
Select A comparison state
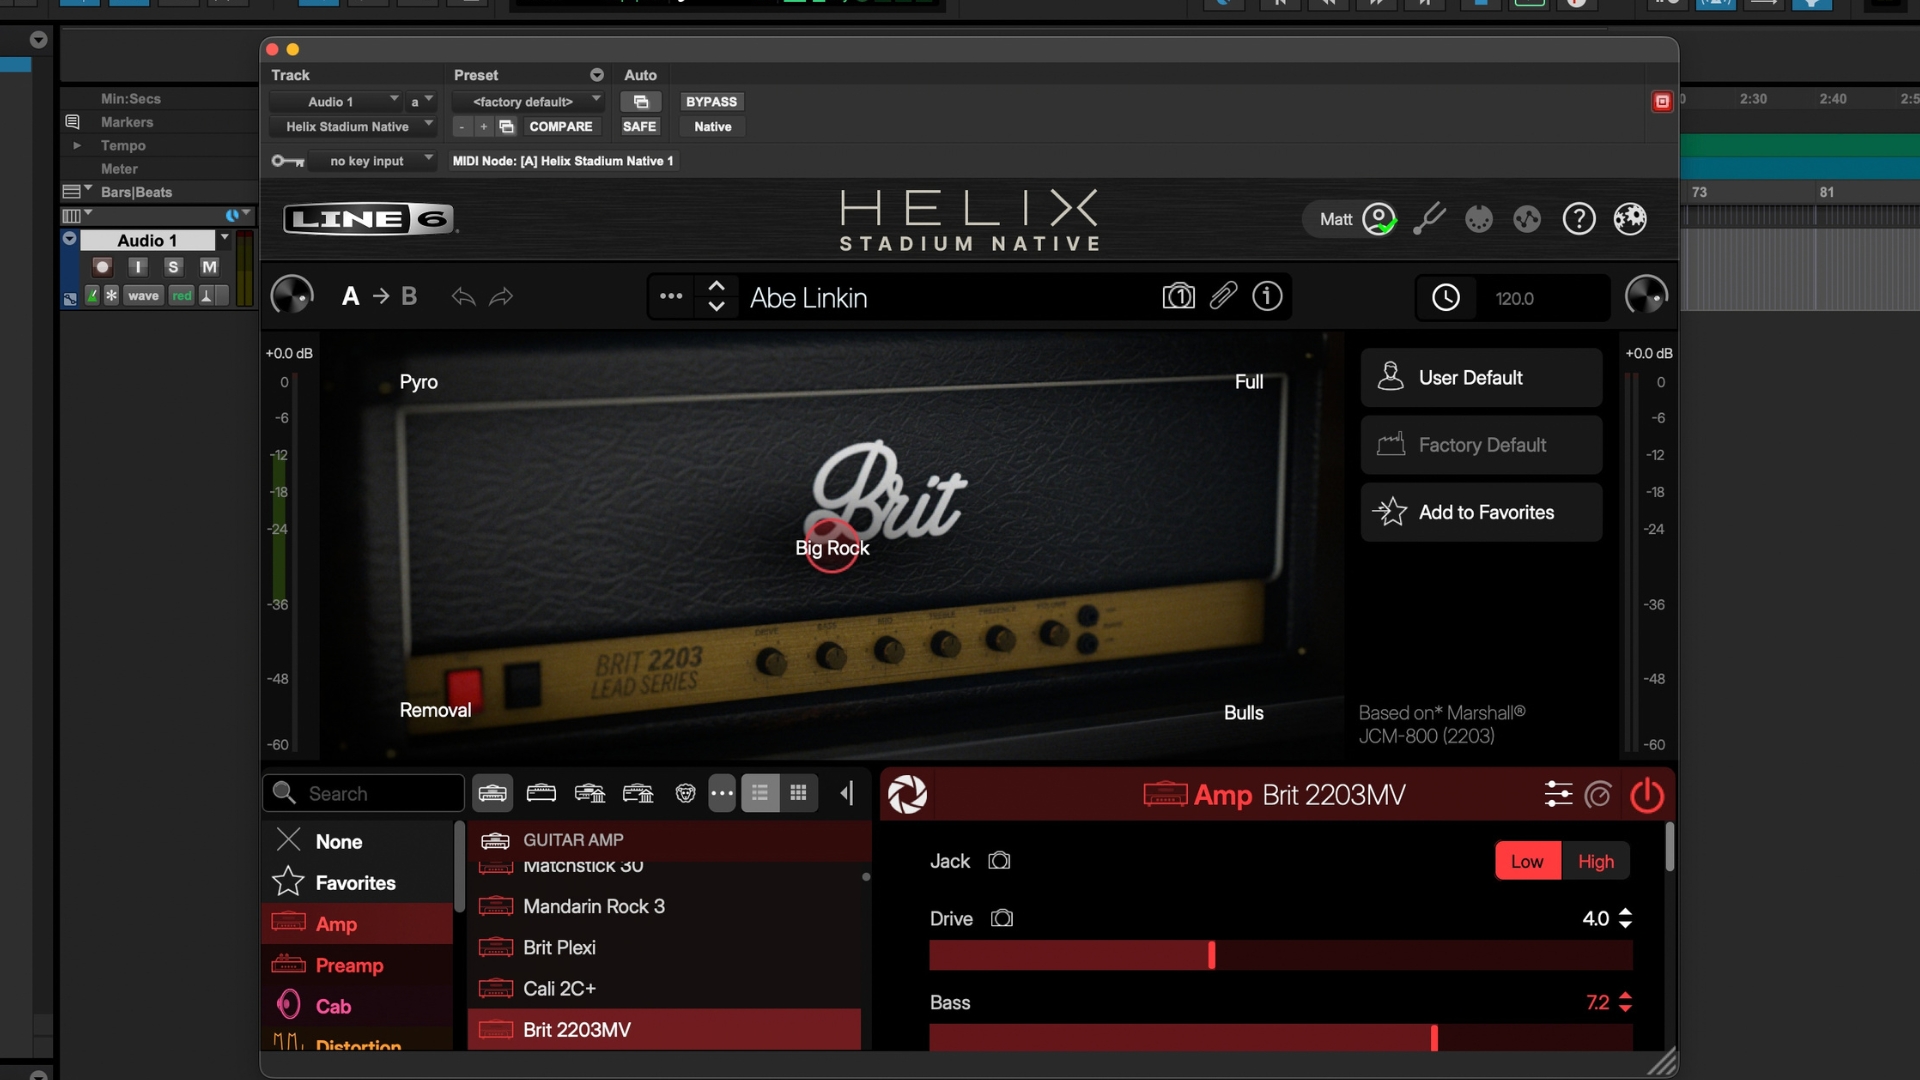[x=350, y=297]
